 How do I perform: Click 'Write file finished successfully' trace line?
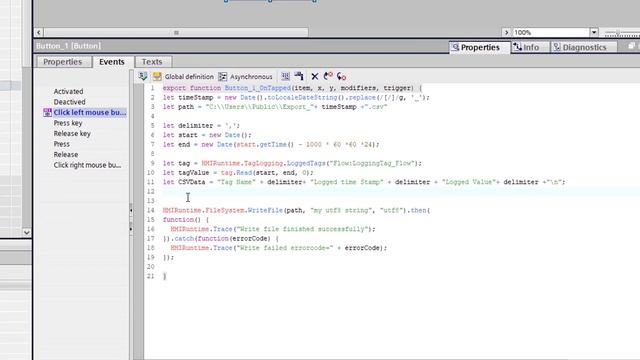click(x=273, y=229)
